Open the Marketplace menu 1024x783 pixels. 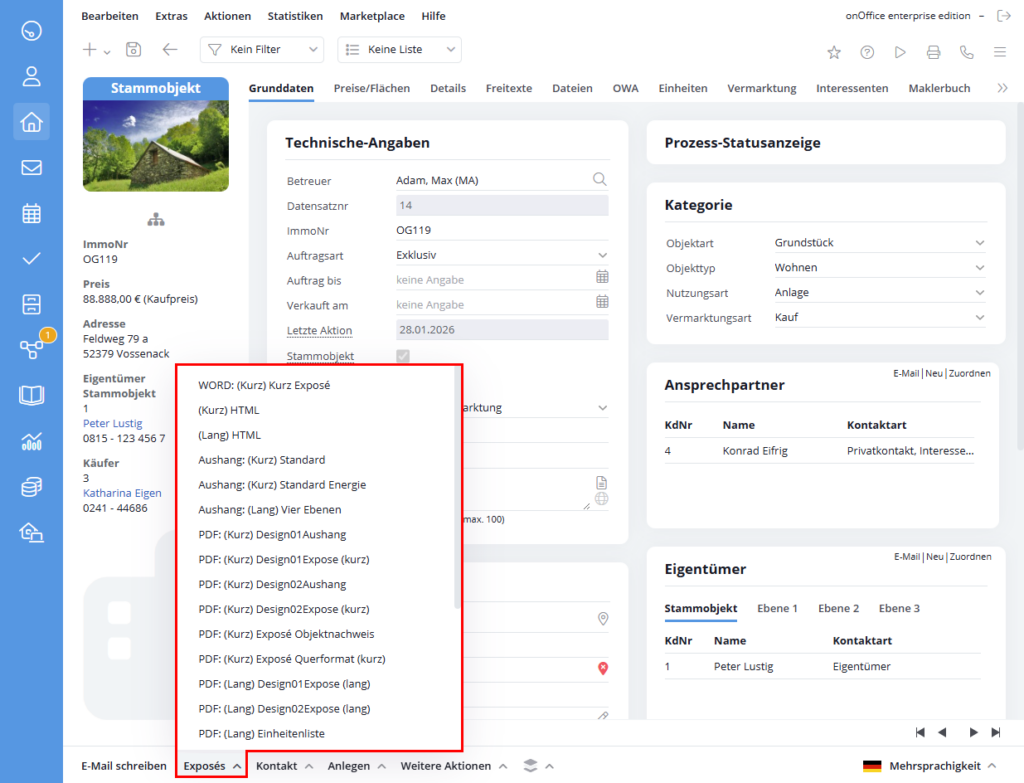pos(372,16)
